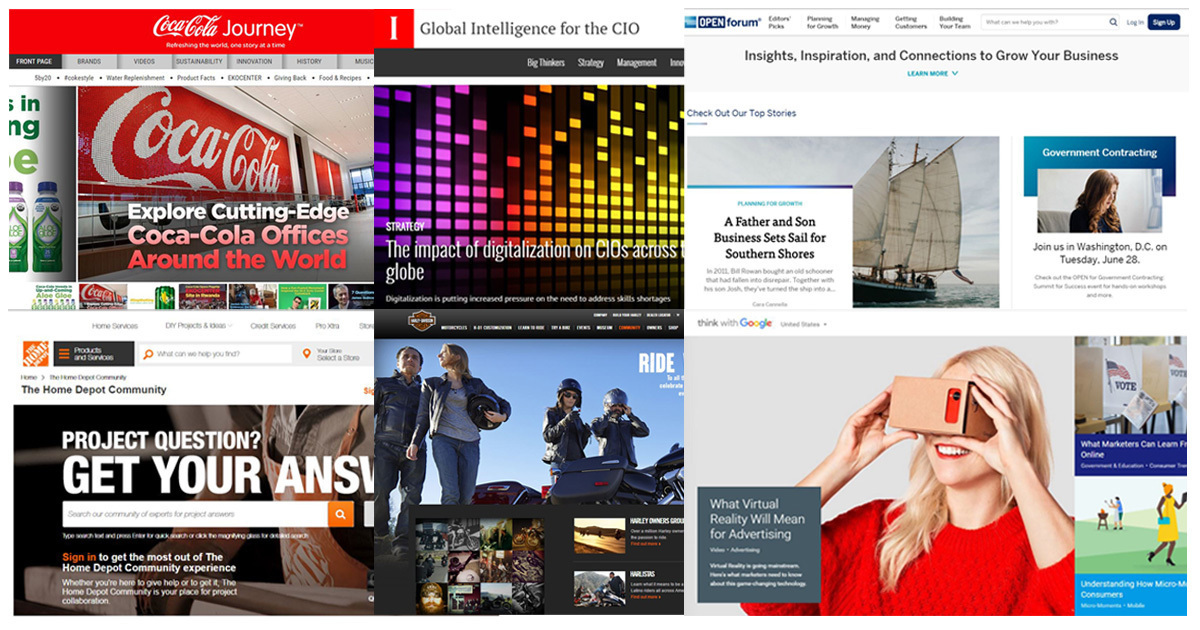Expand the dropdown arrow beside Dealer Locator
The image size is (1200, 630).
coord(677,315)
